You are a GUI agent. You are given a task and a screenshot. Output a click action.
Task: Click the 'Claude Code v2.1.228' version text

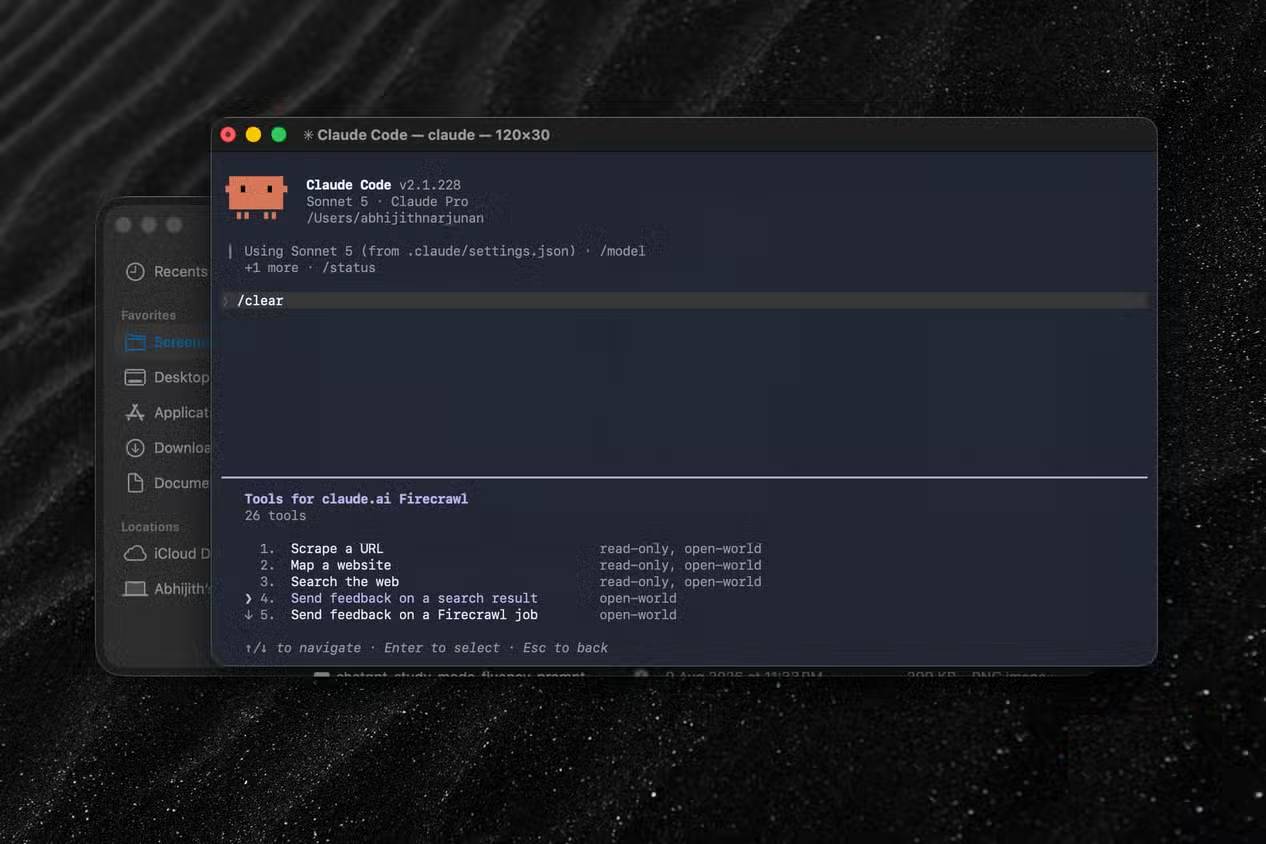[x=383, y=185]
